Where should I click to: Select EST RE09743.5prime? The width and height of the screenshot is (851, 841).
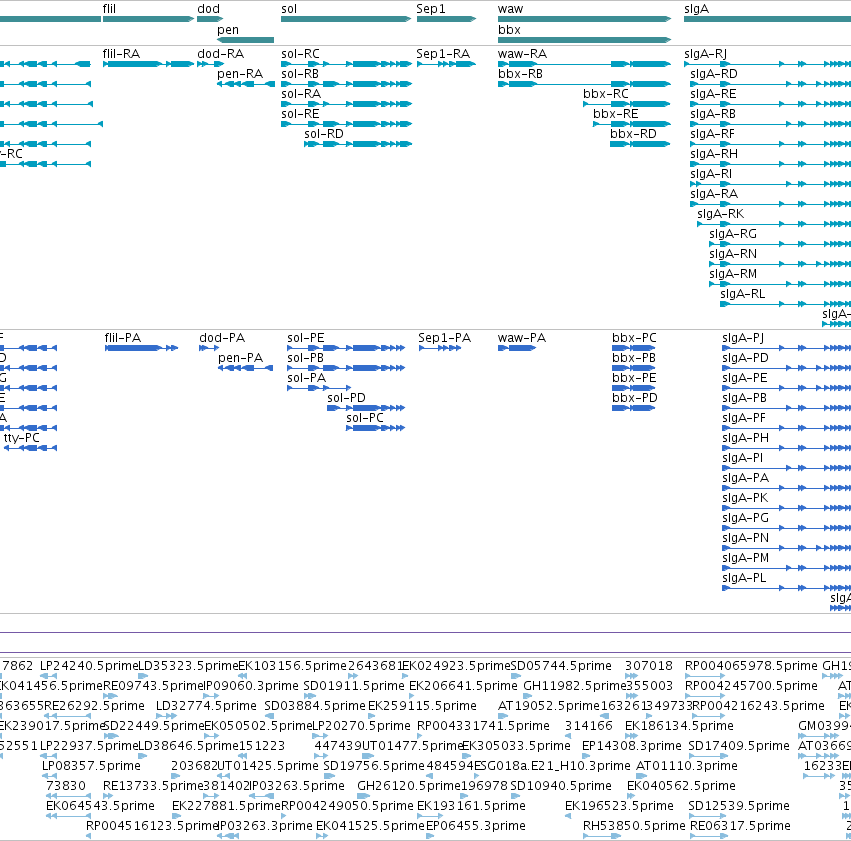tap(110, 696)
